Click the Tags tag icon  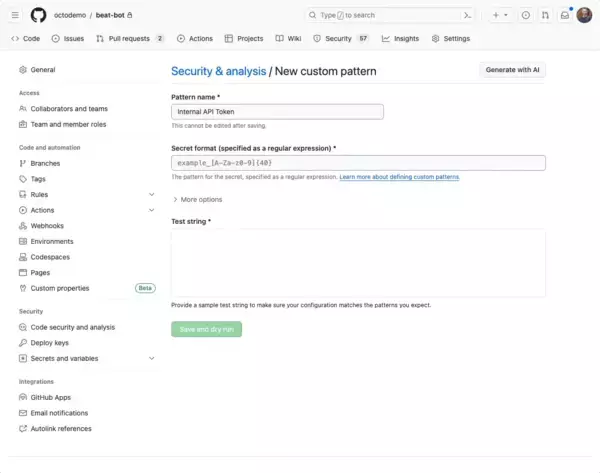(23, 179)
